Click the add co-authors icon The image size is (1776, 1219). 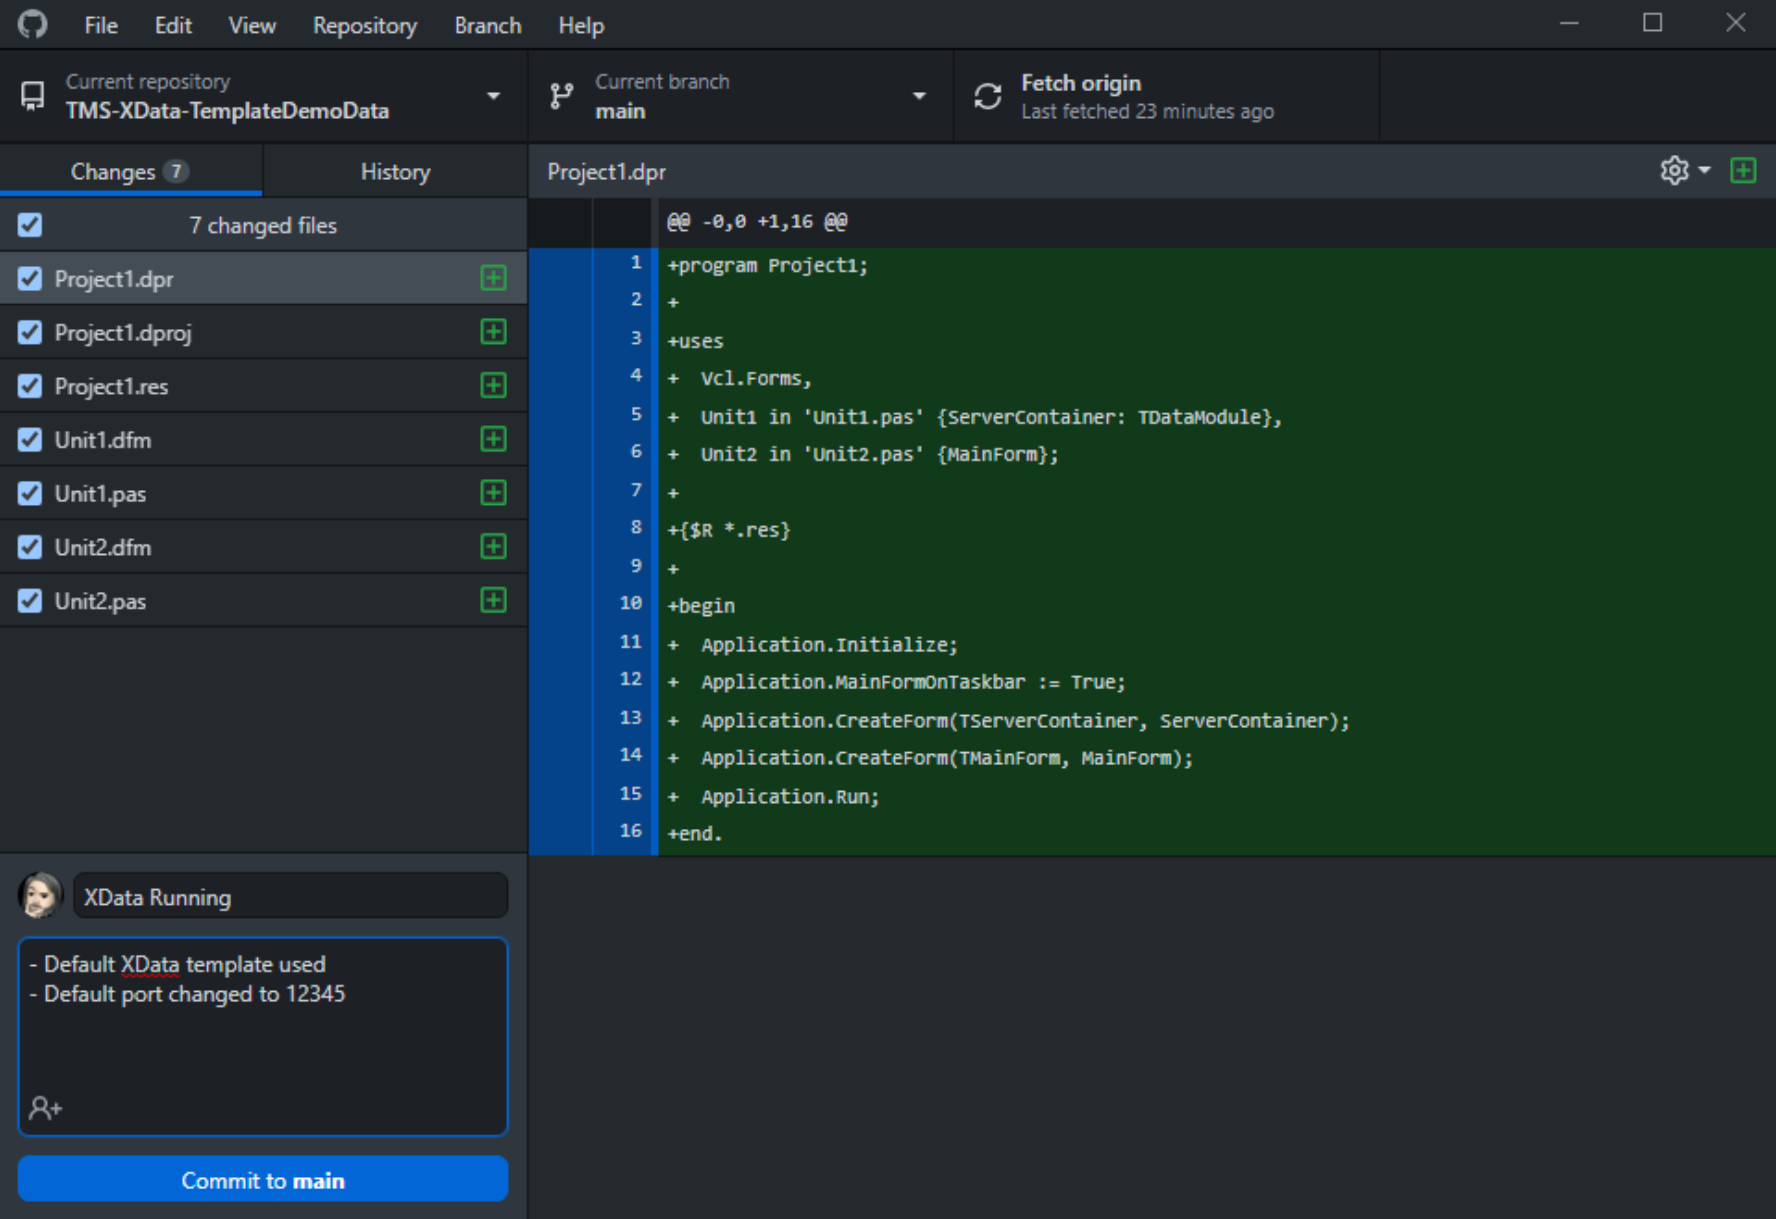[45, 1108]
